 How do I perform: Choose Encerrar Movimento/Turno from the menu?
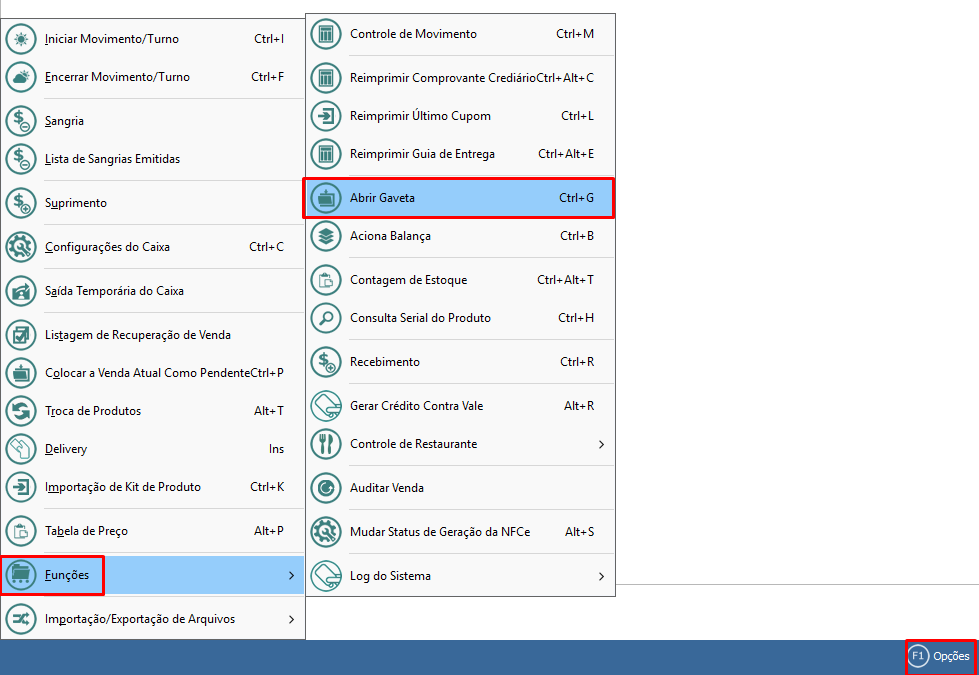click(x=117, y=77)
